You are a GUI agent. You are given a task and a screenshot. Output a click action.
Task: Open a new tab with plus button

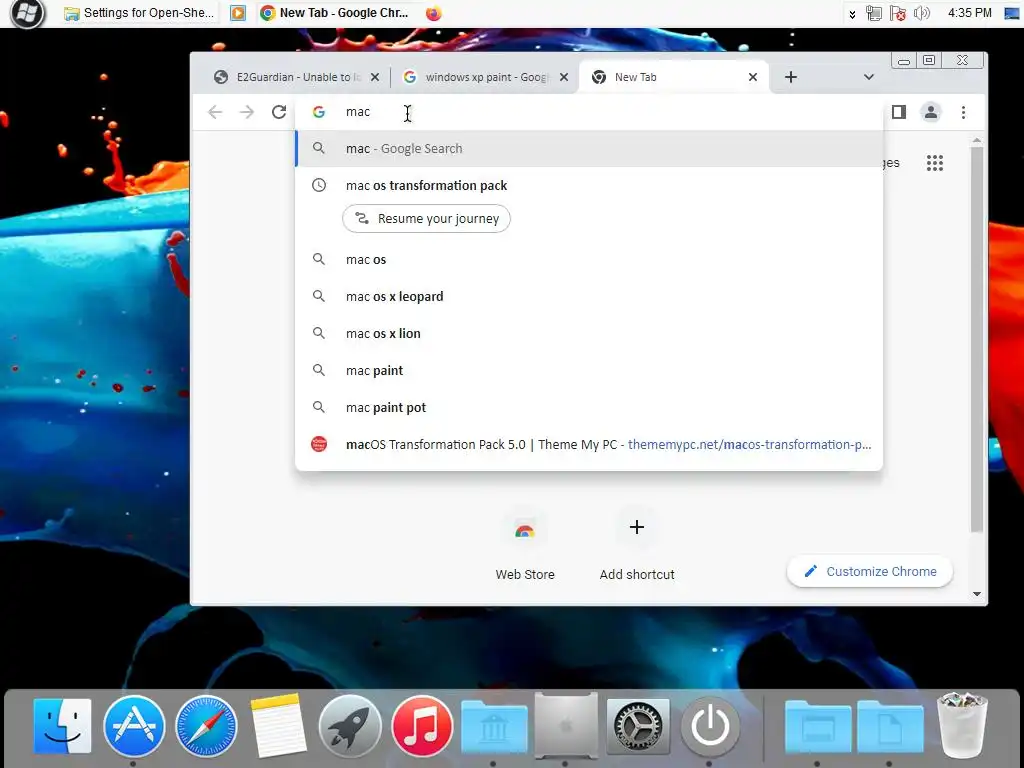[x=791, y=77]
